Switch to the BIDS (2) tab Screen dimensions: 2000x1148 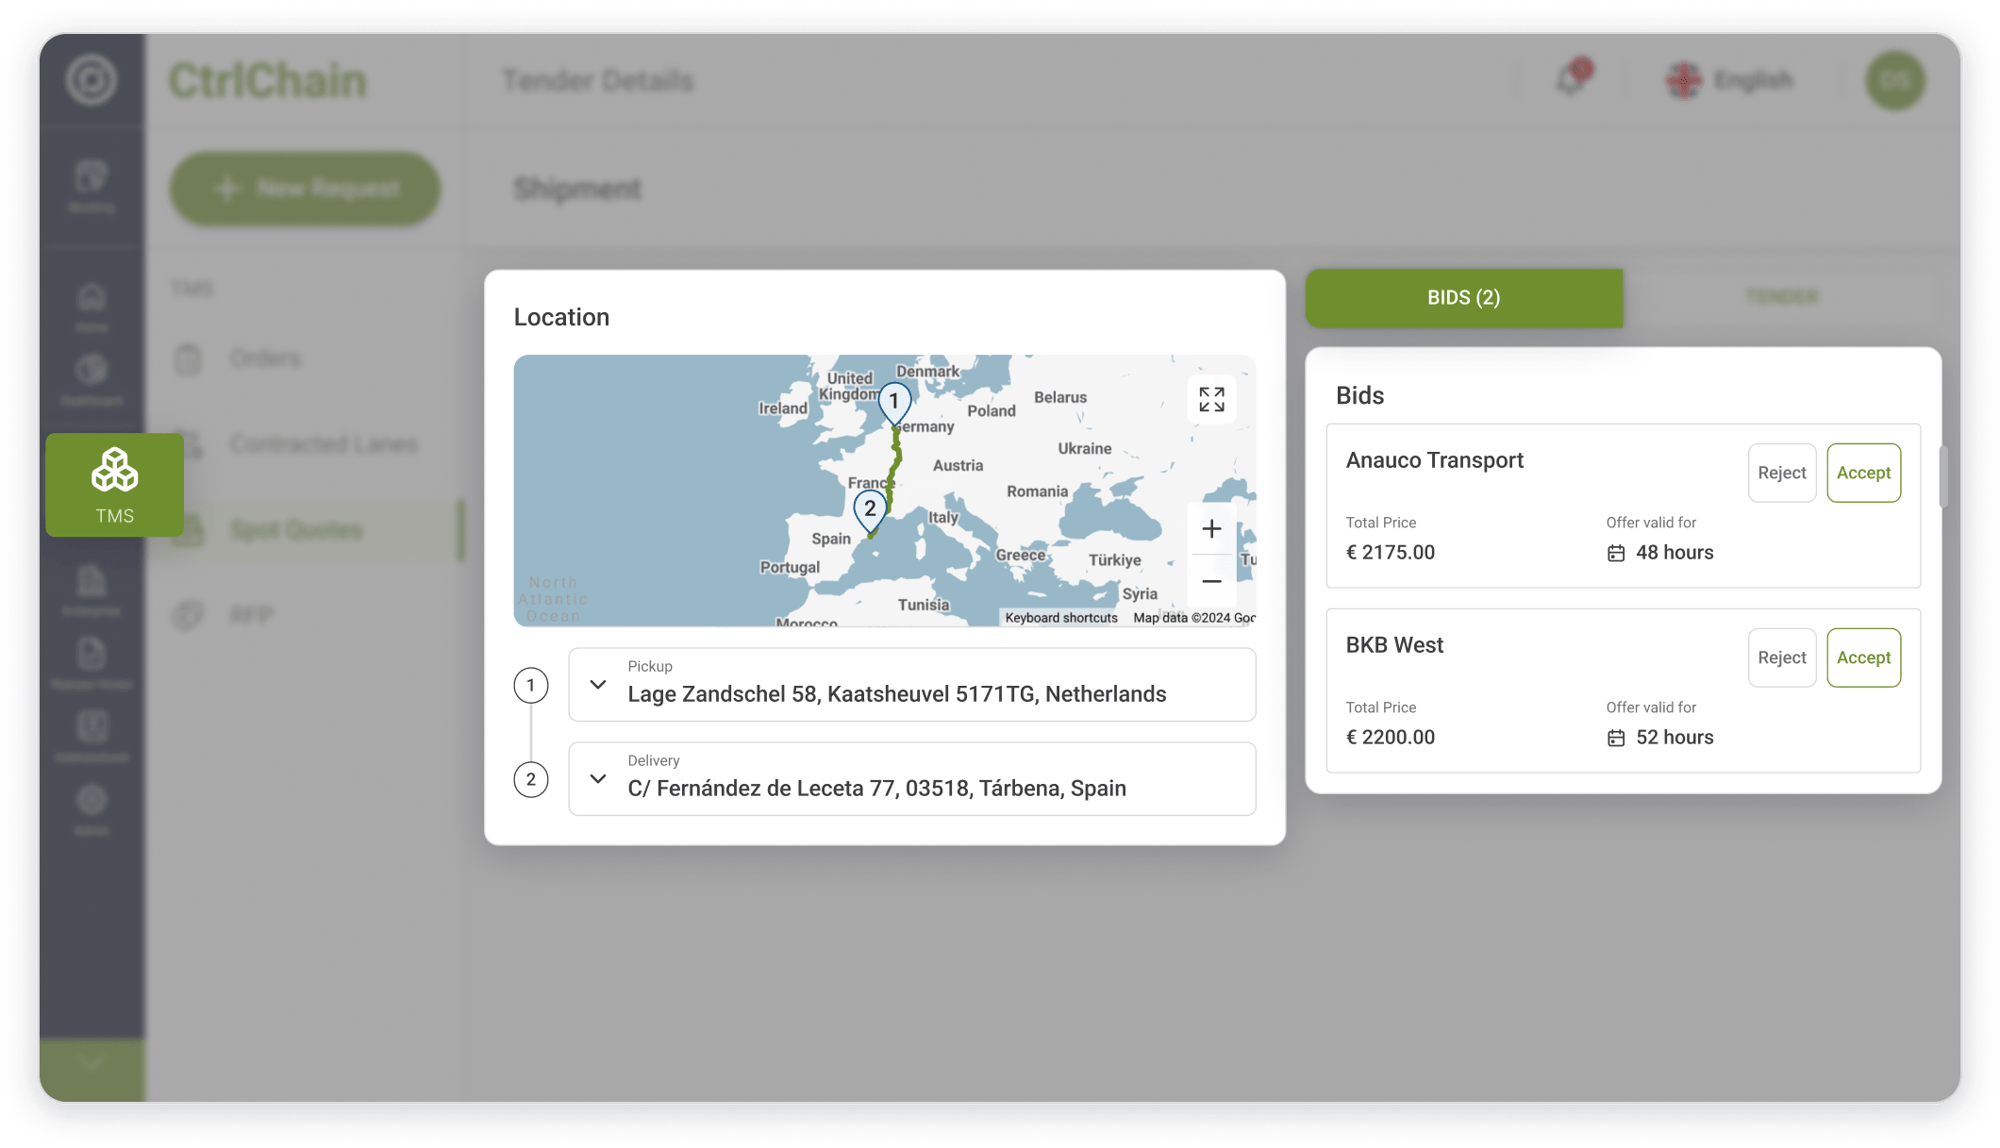click(1464, 298)
